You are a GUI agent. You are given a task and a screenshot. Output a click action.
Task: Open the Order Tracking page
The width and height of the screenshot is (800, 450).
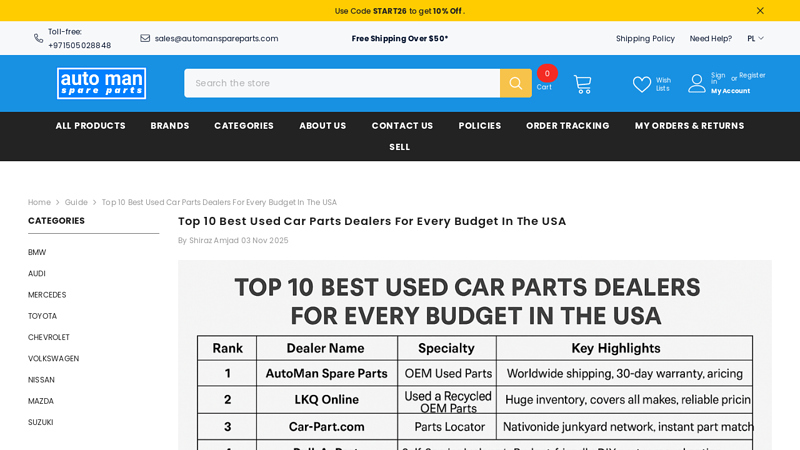click(567, 126)
